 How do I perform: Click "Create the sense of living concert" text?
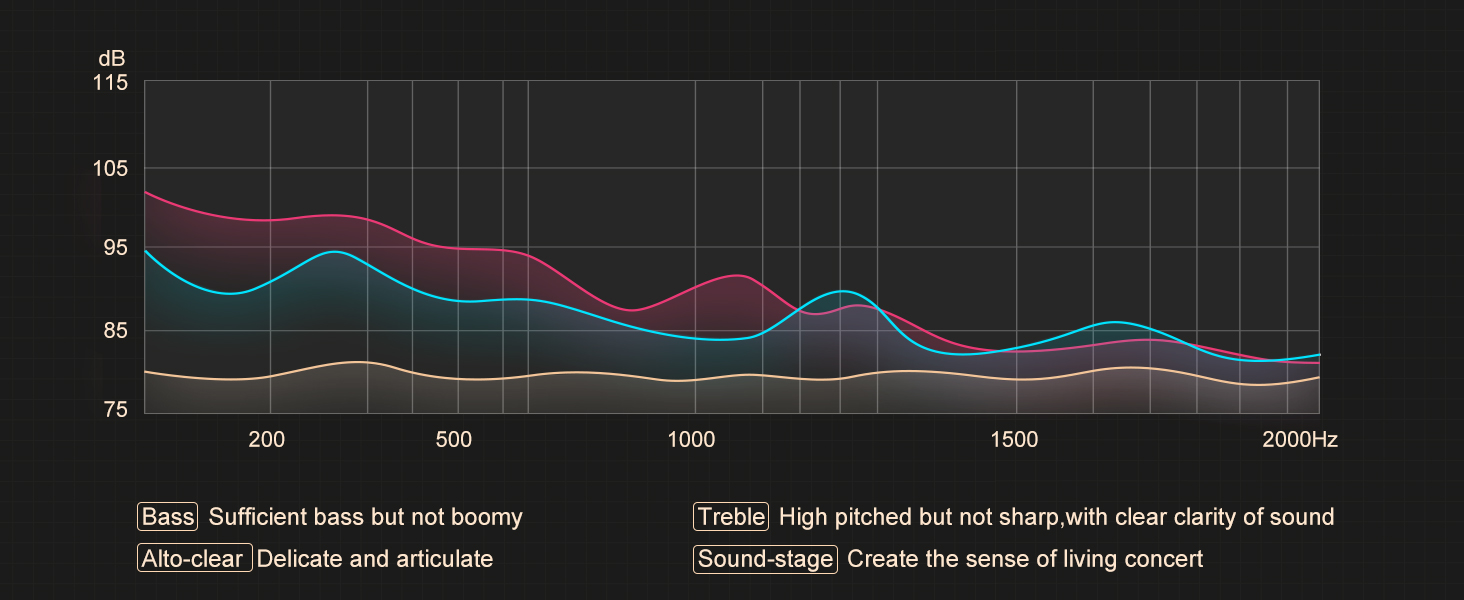click(1025, 558)
